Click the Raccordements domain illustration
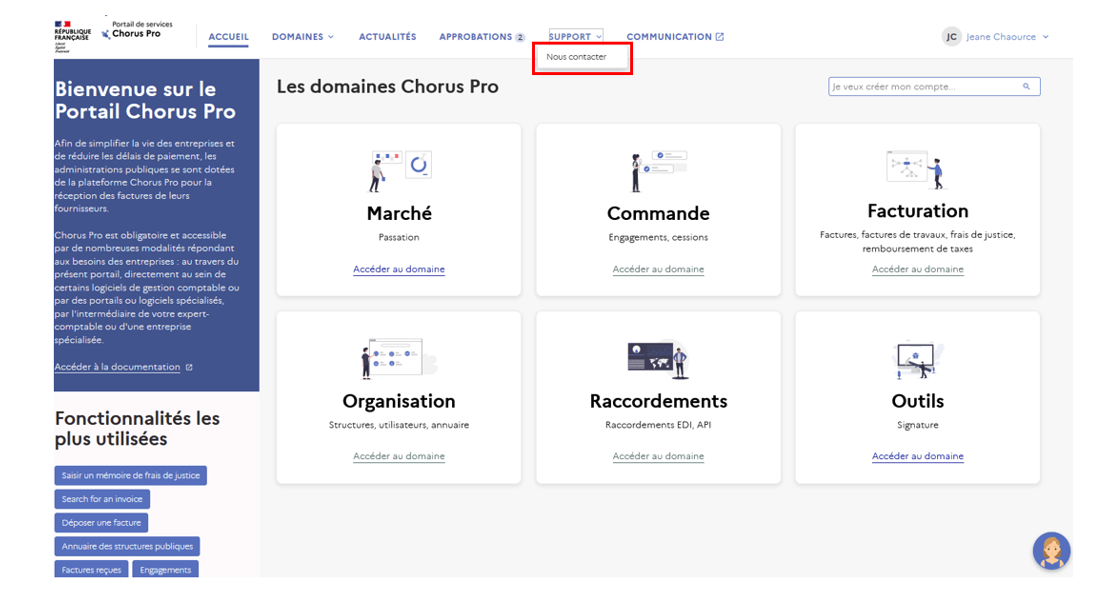1105x593 pixels. [x=658, y=359]
